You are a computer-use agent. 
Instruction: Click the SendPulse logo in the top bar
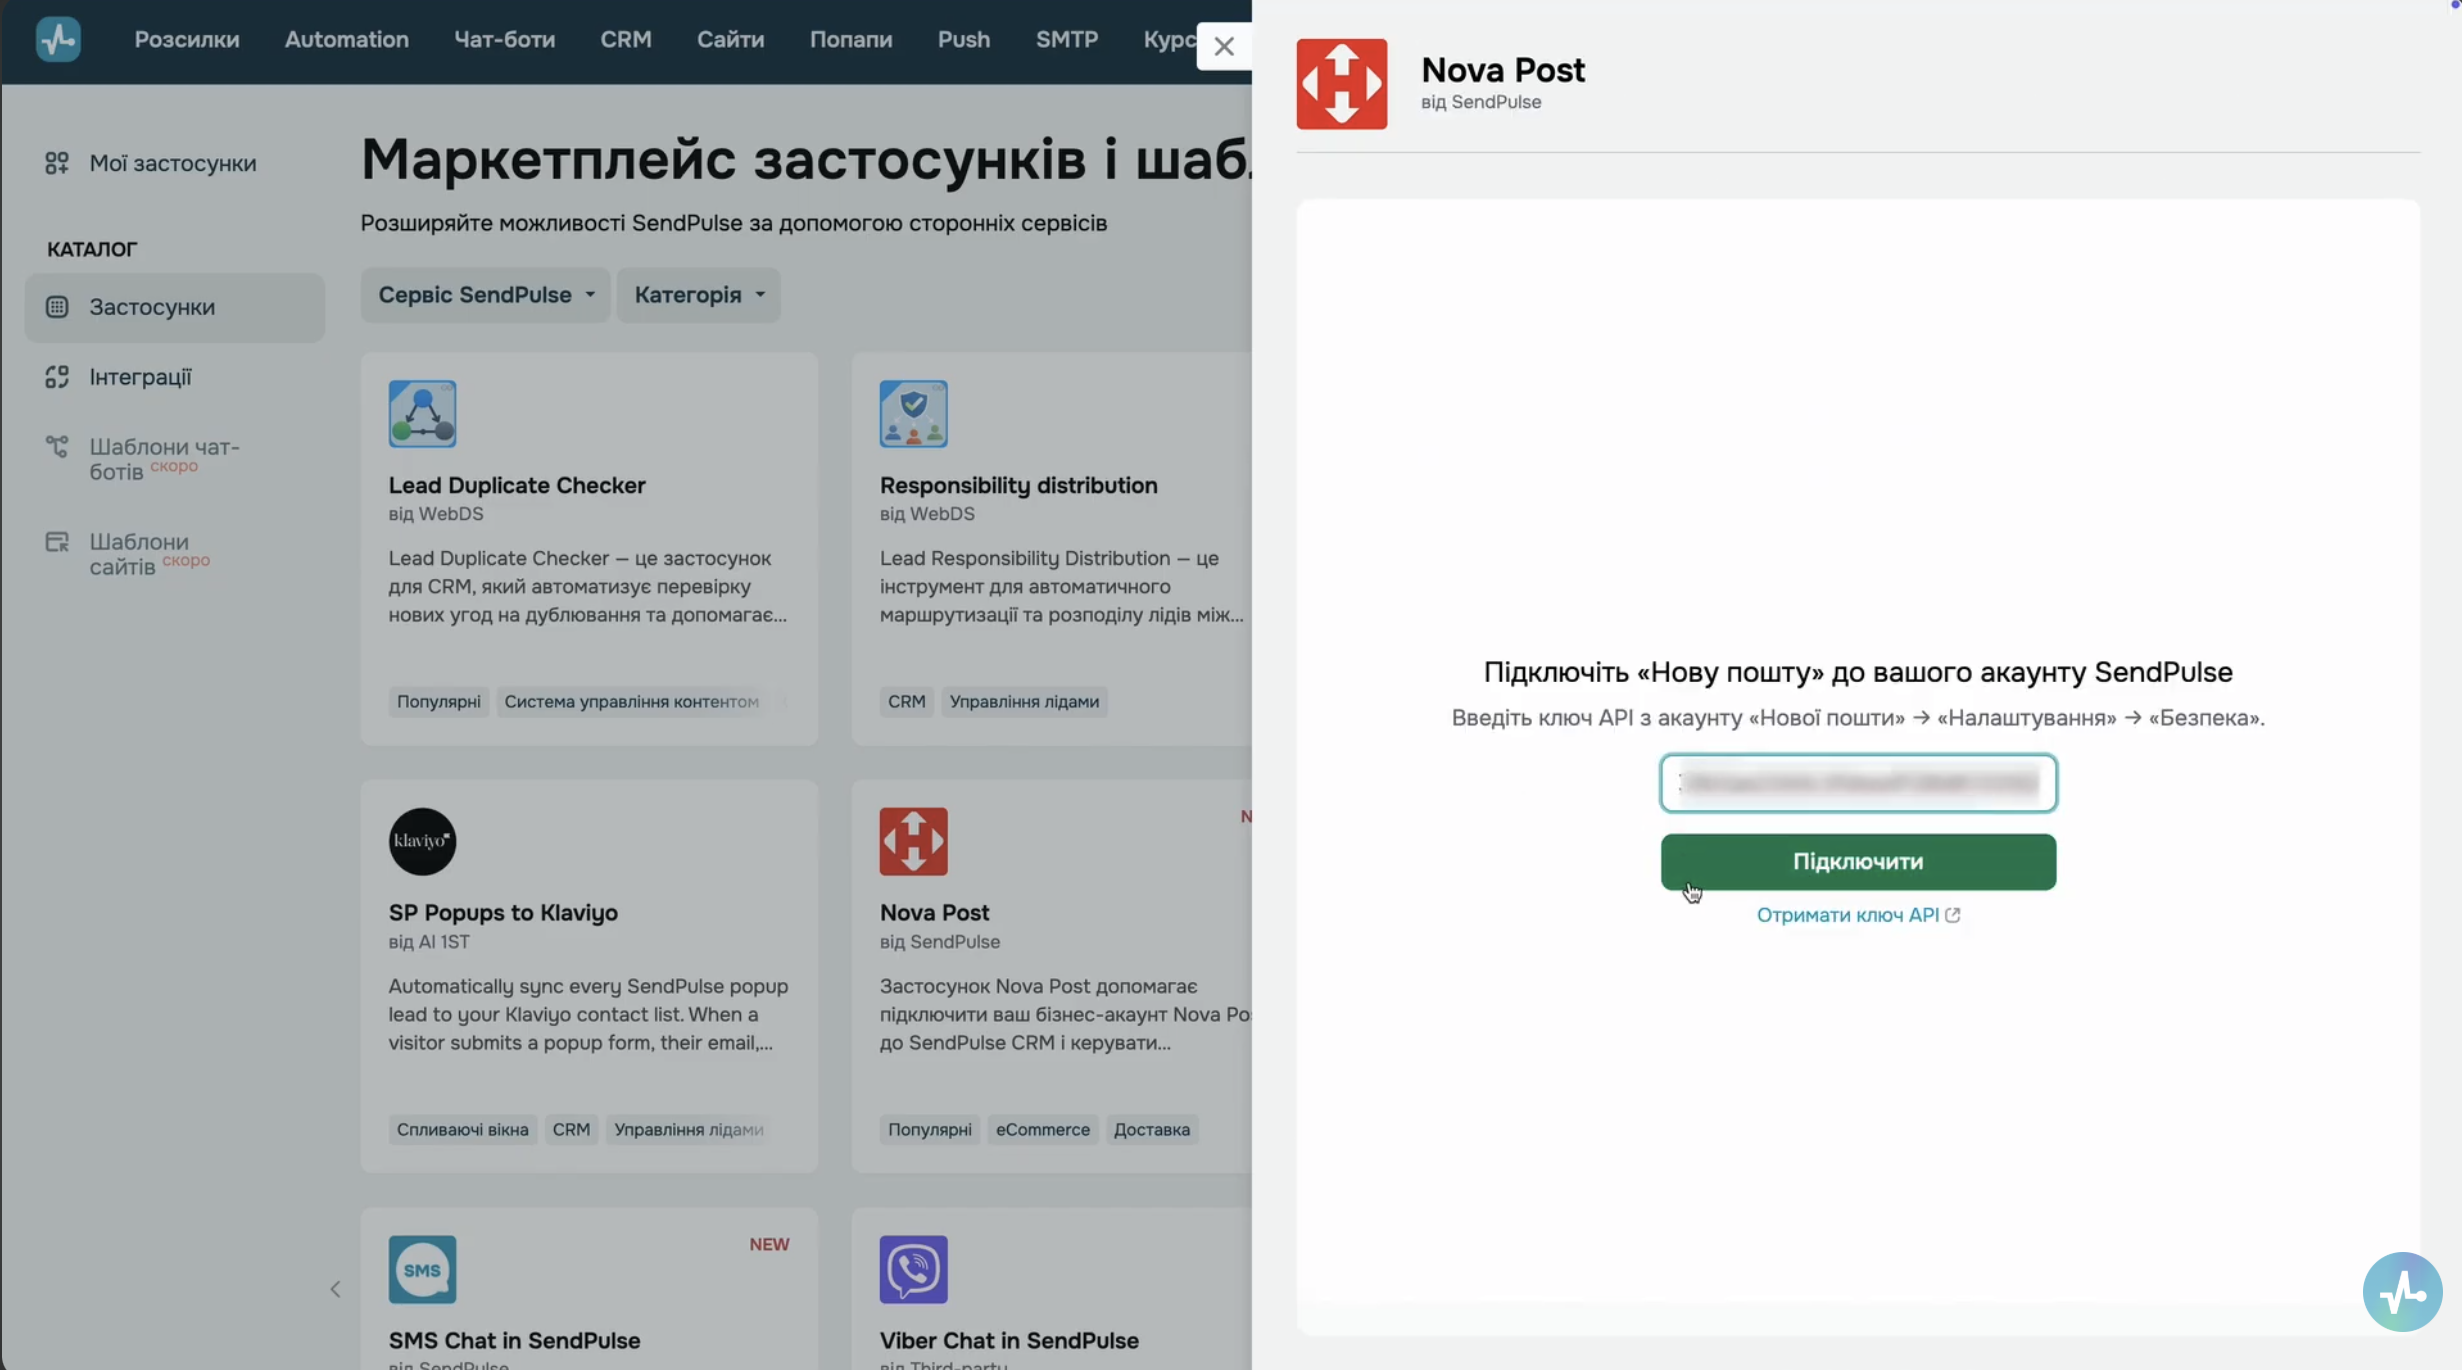(58, 40)
